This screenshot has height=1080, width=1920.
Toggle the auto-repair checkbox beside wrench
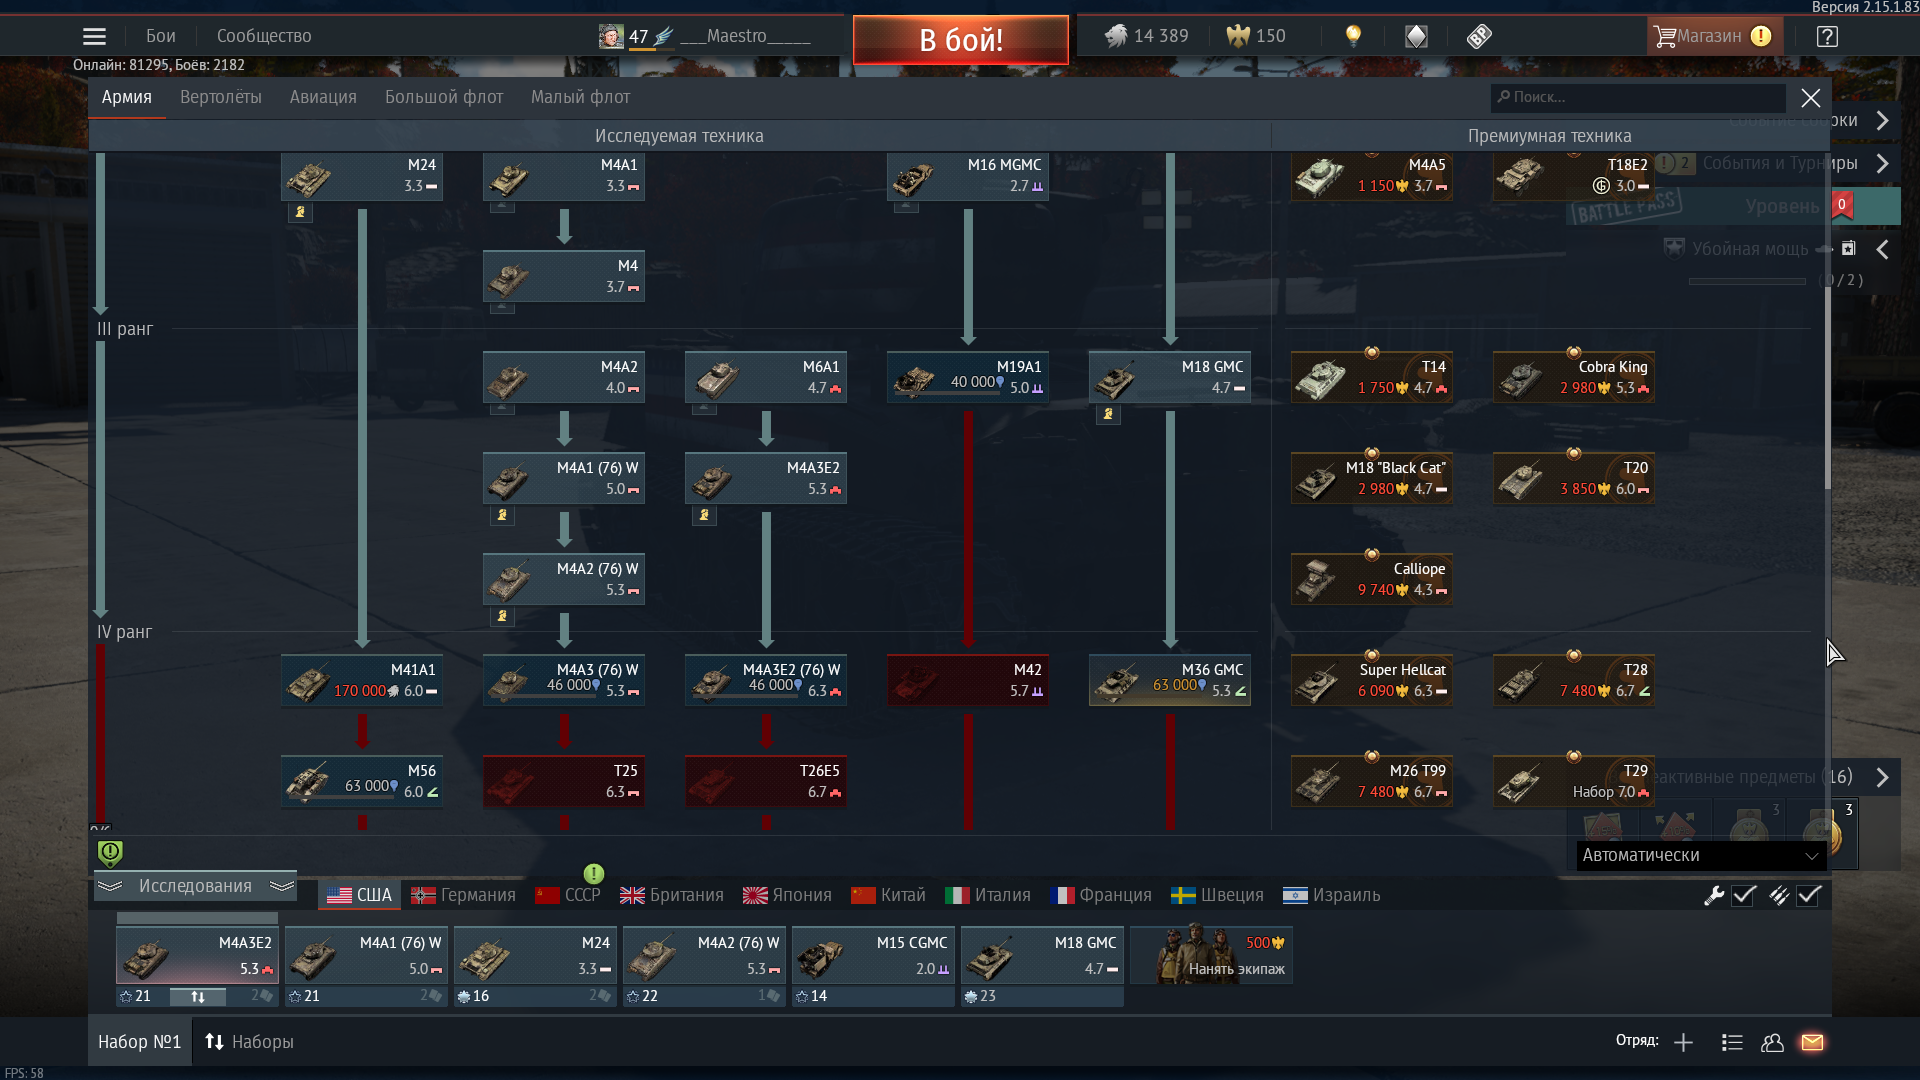point(1744,895)
